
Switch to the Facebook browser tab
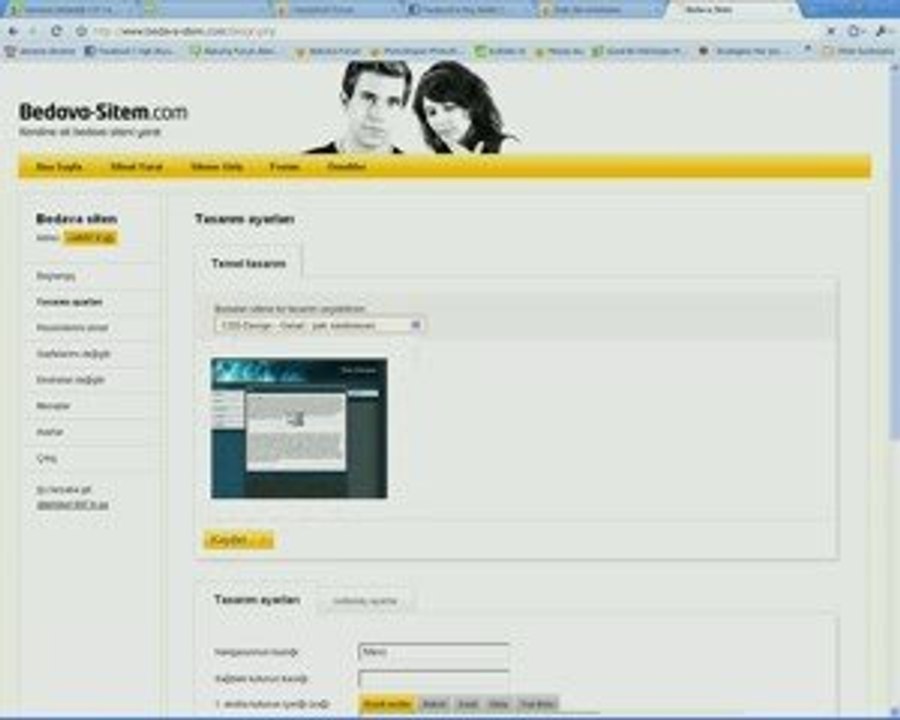click(468, 10)
